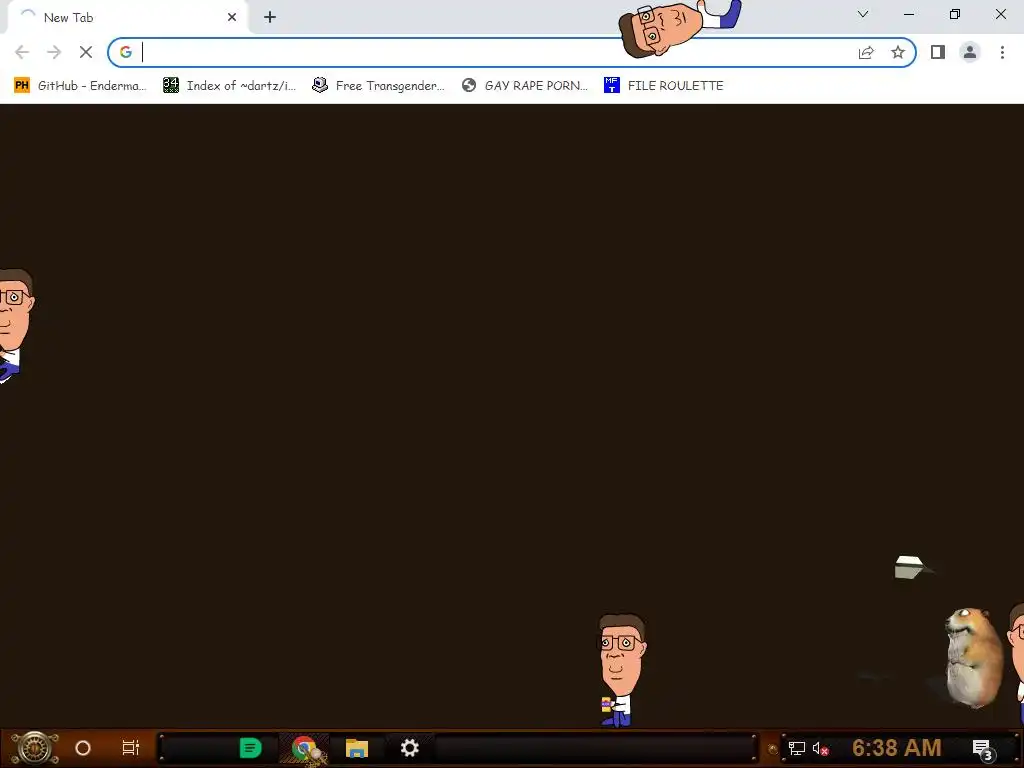
Task: Click the 6:38 AM clock
Action: tap(897, 748)
